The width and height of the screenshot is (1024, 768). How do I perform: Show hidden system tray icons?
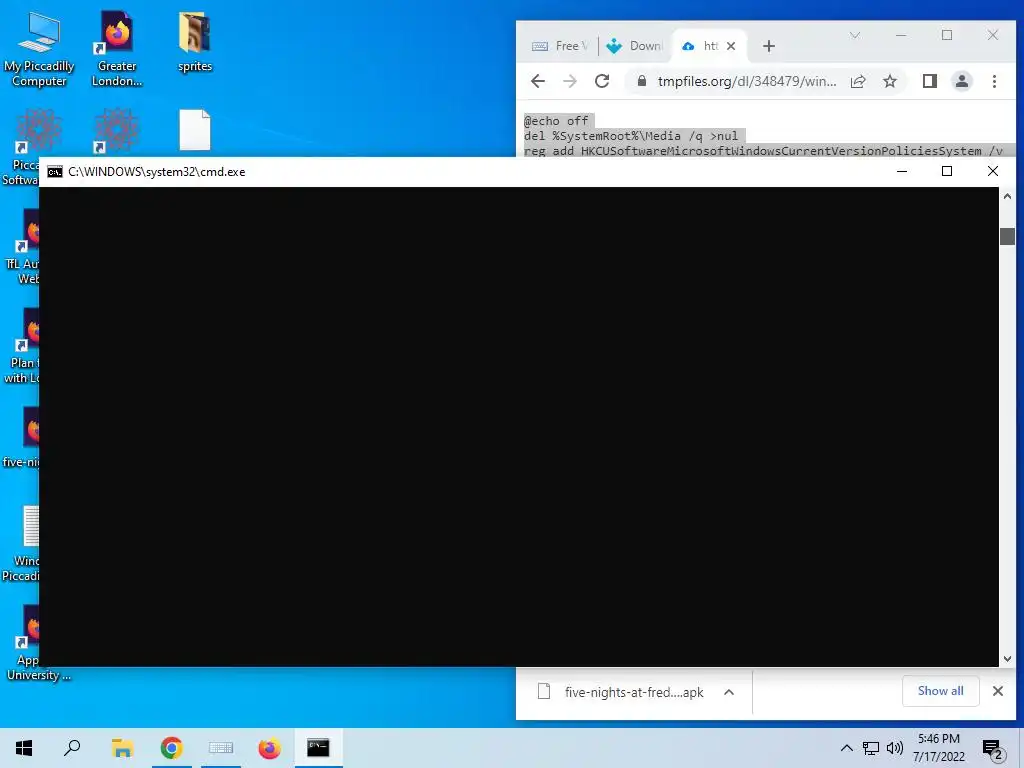(846, 748)
